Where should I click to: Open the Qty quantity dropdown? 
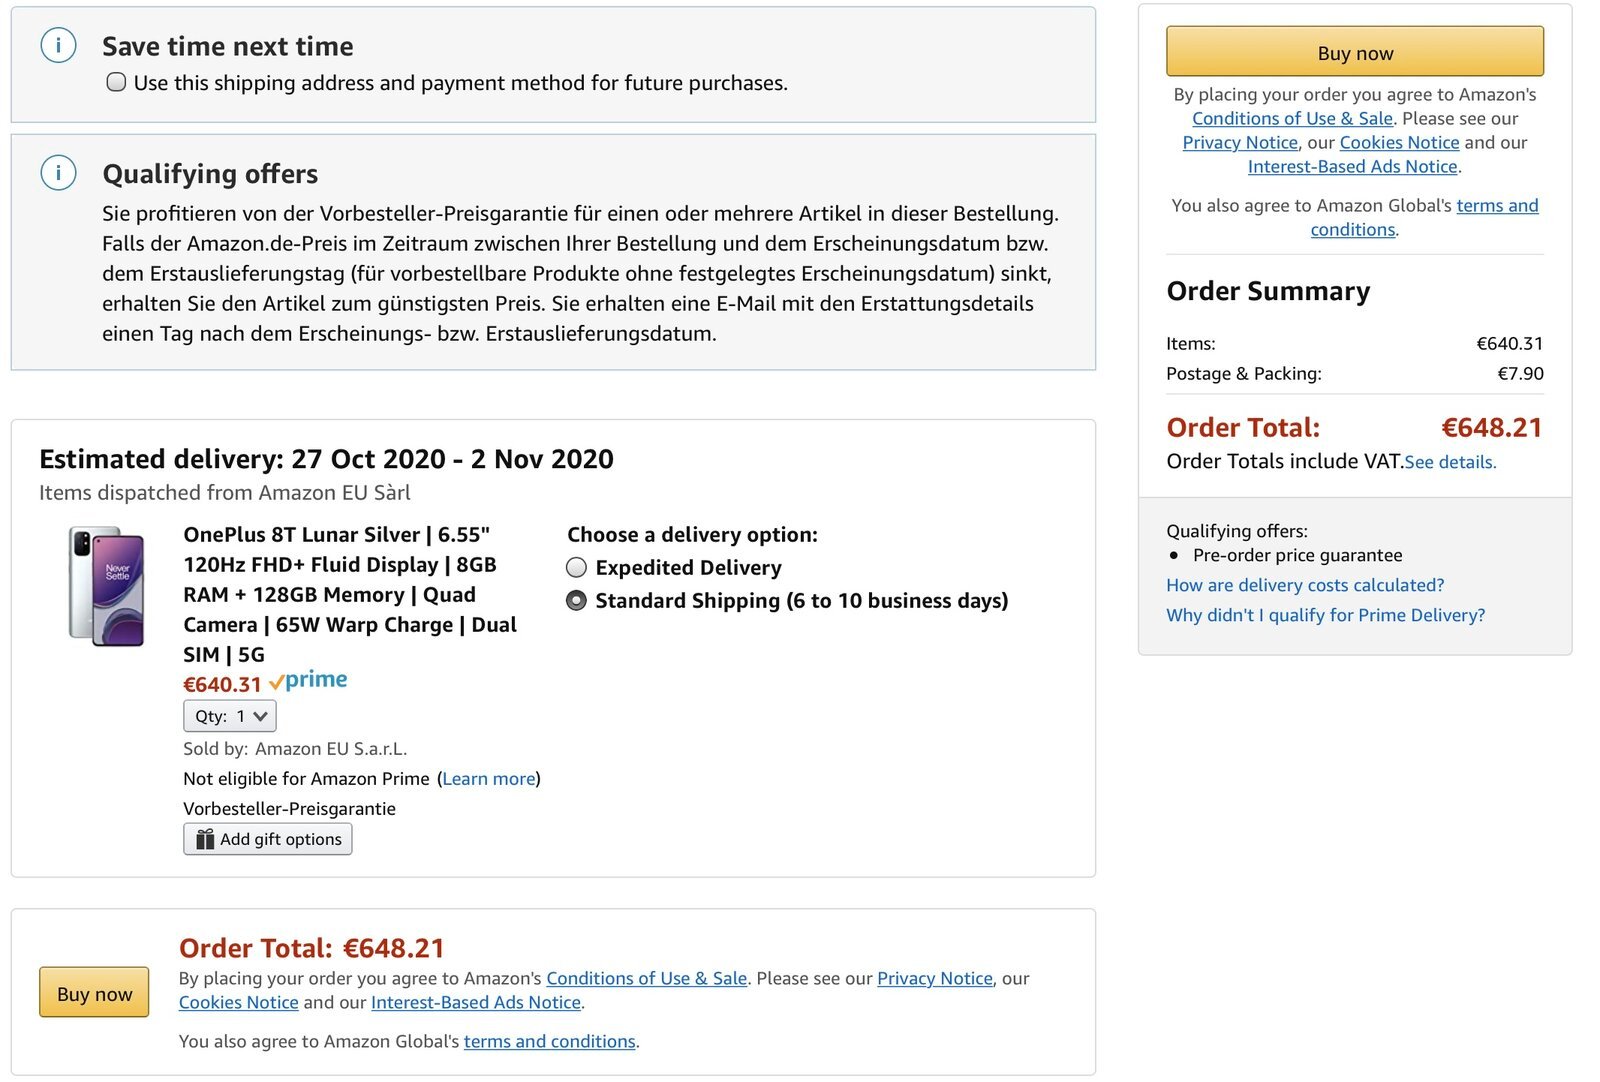point(230,716)
